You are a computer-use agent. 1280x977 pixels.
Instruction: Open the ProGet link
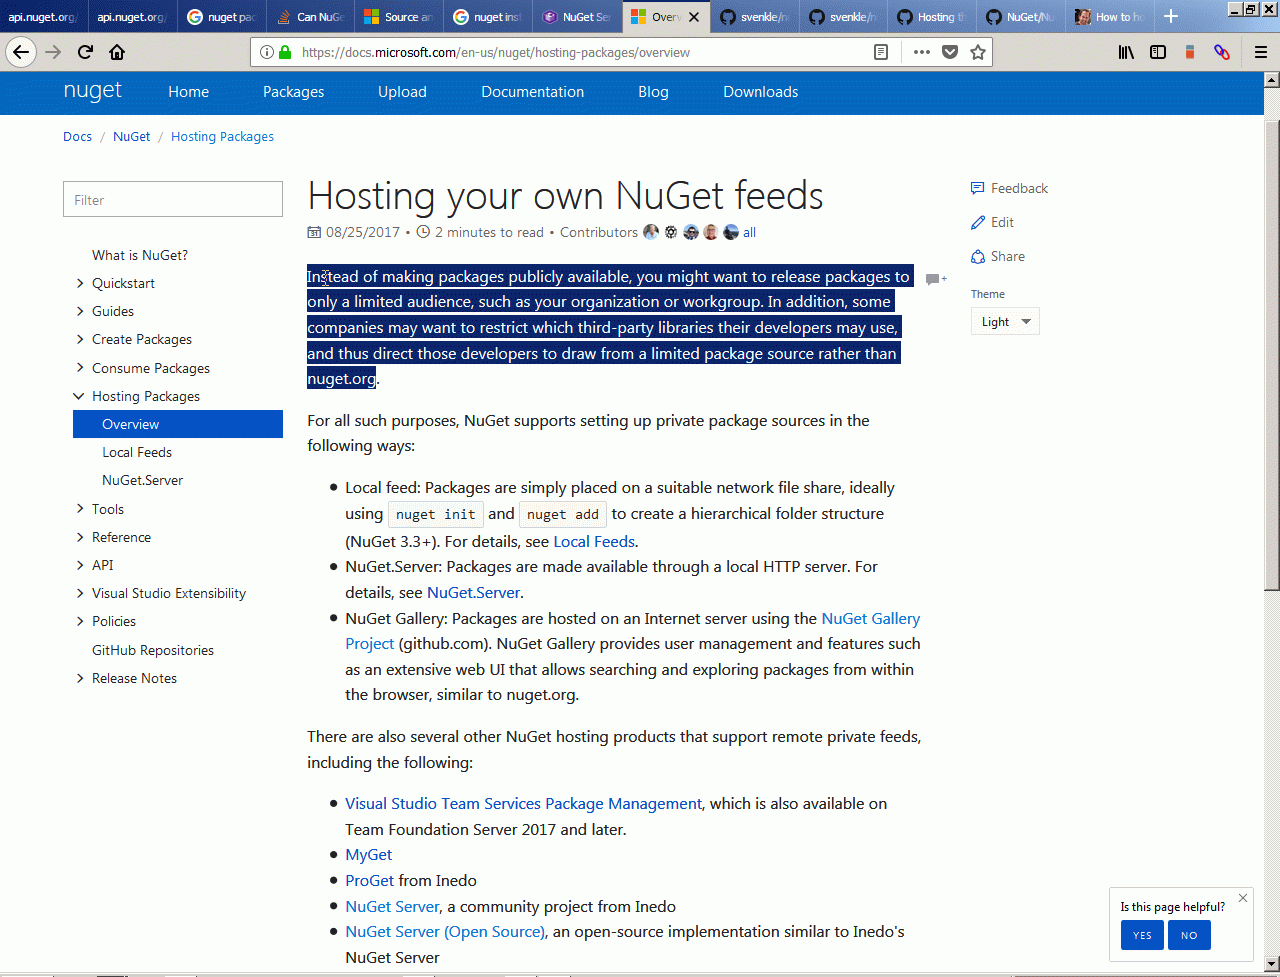tap(370, 881)
